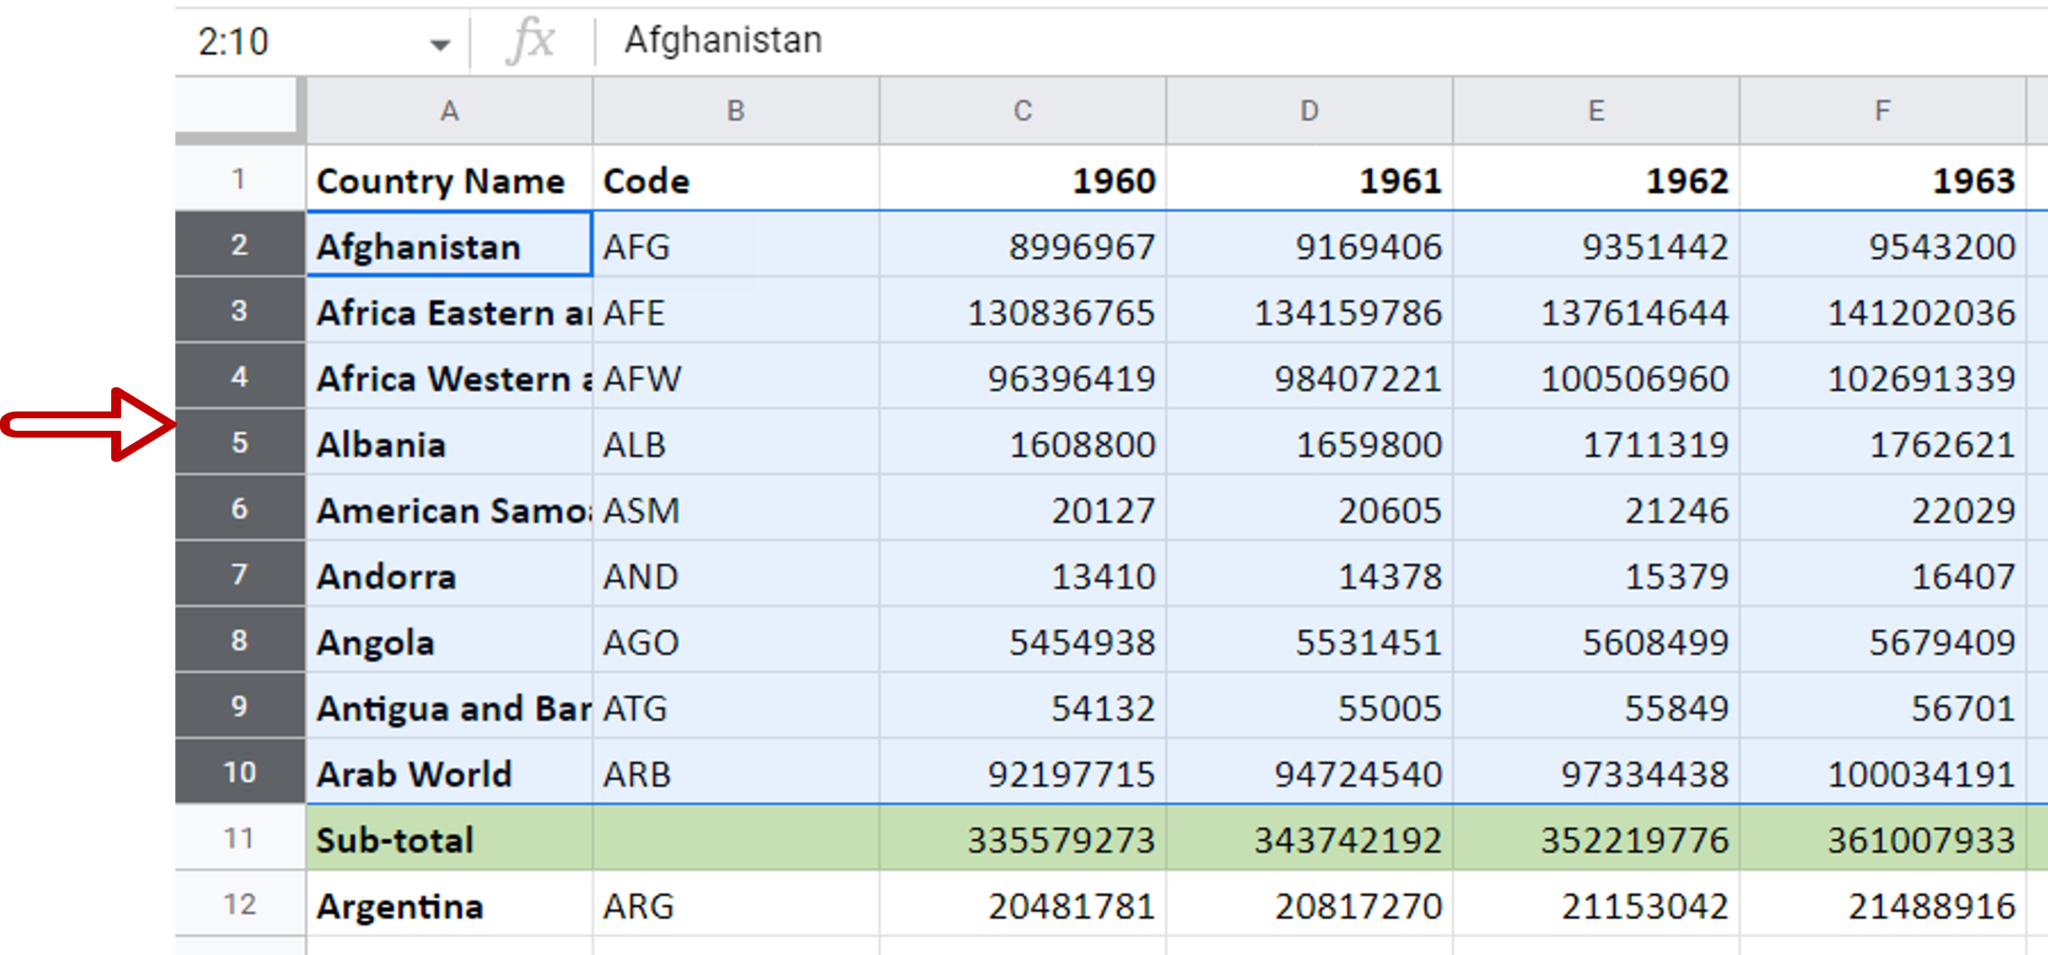This screenshot has width=2048, height=955.
Task: Select the 1960 header cell
Action: click(1020, 180)
